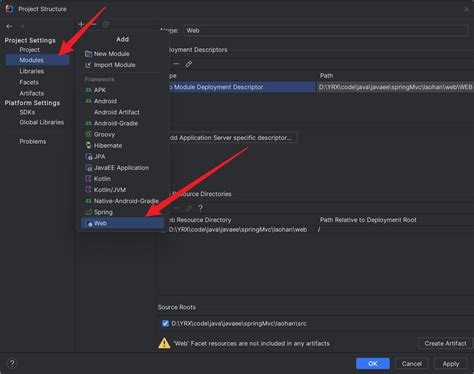Select Android framework
Screen dimensions: 474x374
point(122,101)
